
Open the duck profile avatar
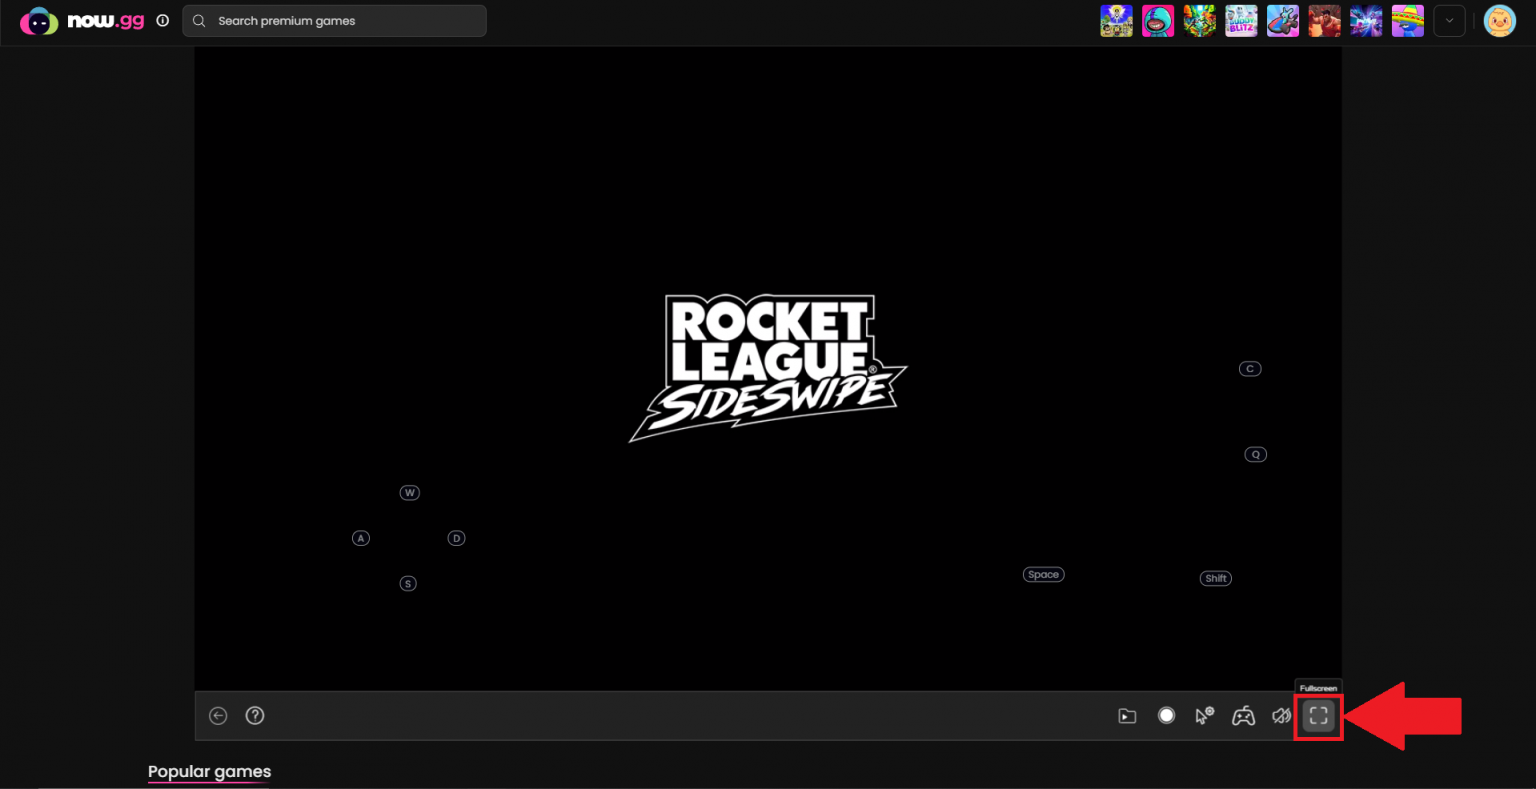(1499, 21)
